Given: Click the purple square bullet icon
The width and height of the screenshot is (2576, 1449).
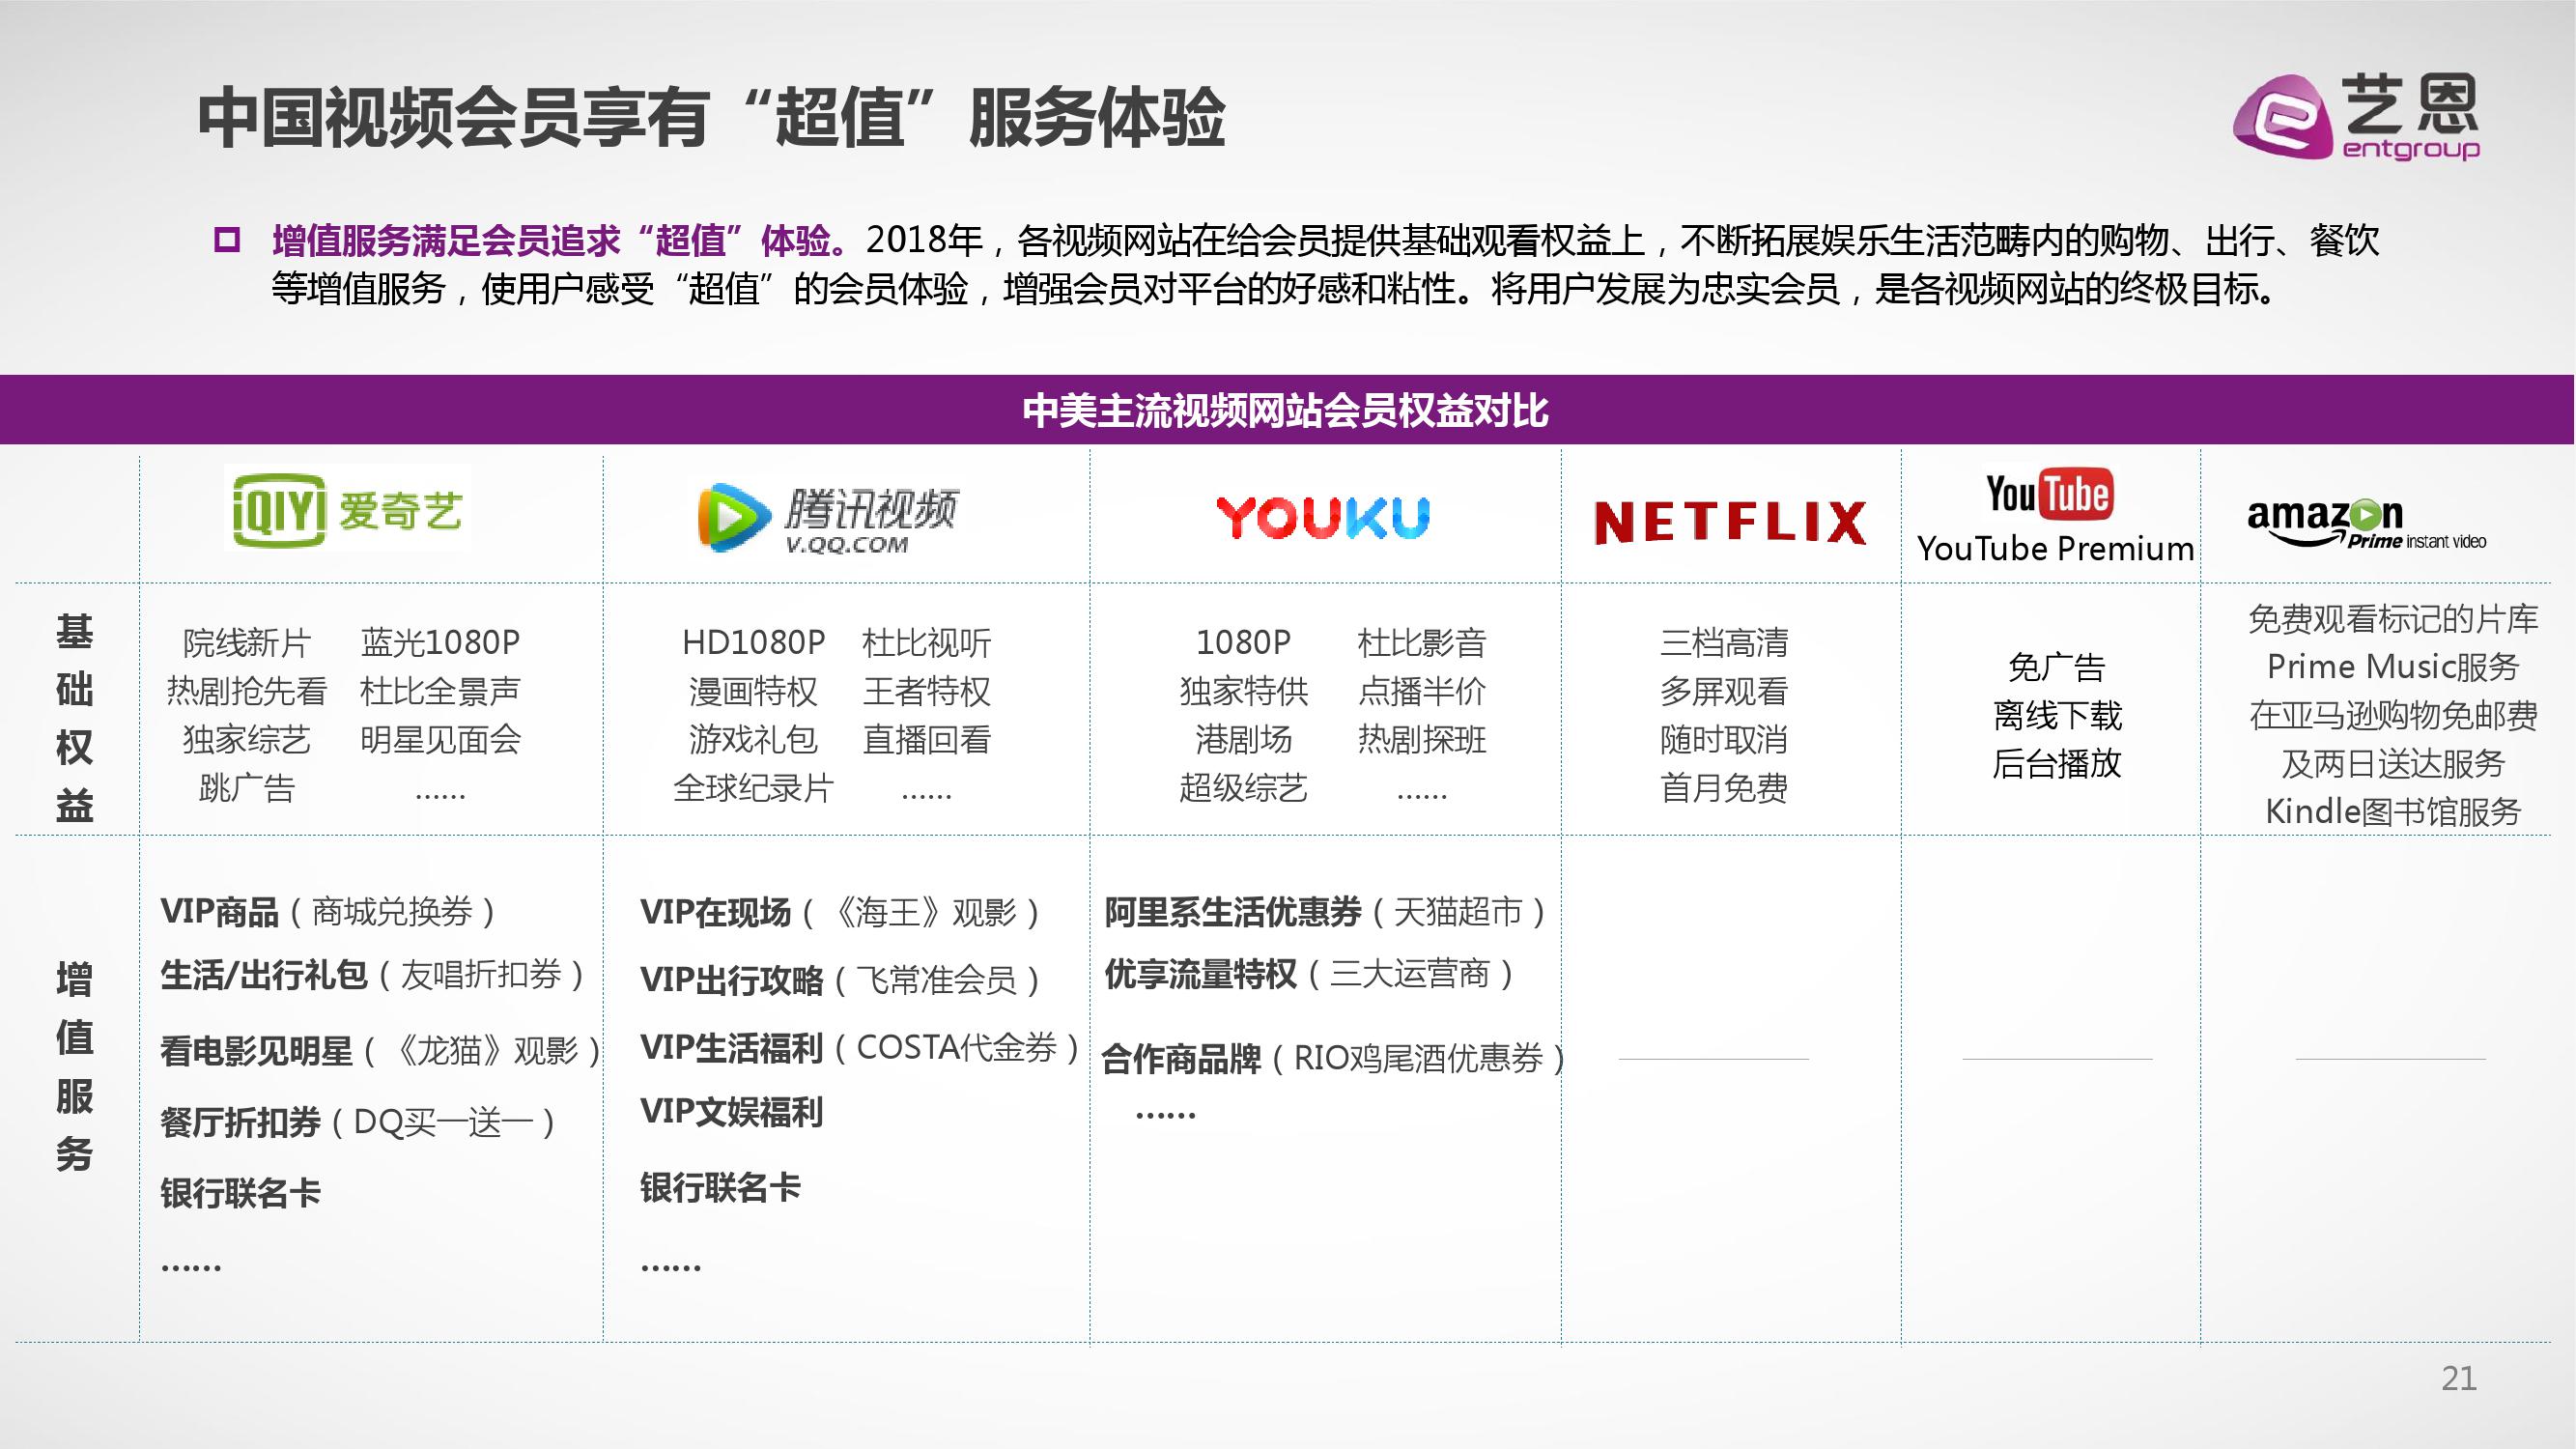Looking at the screenshot, I should tap(225, 238).
